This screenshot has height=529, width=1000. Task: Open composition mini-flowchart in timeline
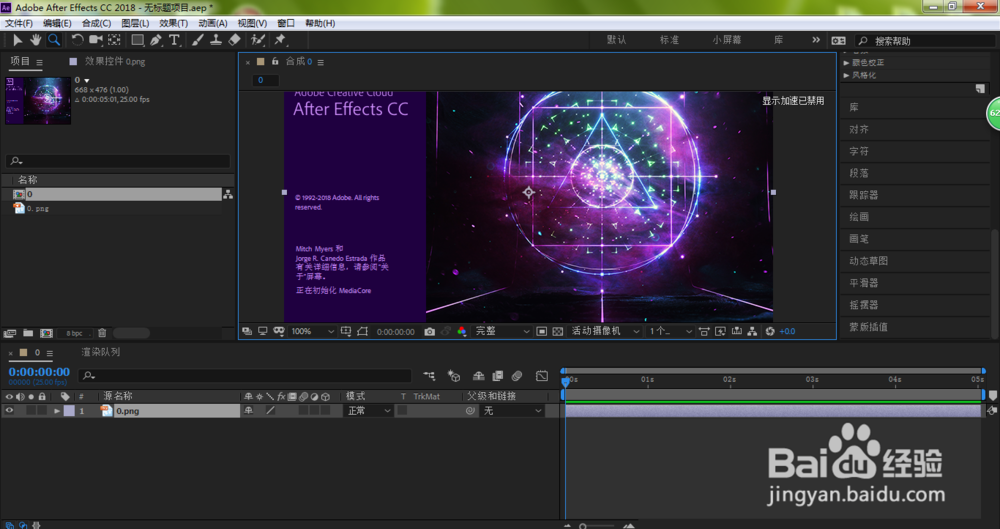[x=429, y=376]
